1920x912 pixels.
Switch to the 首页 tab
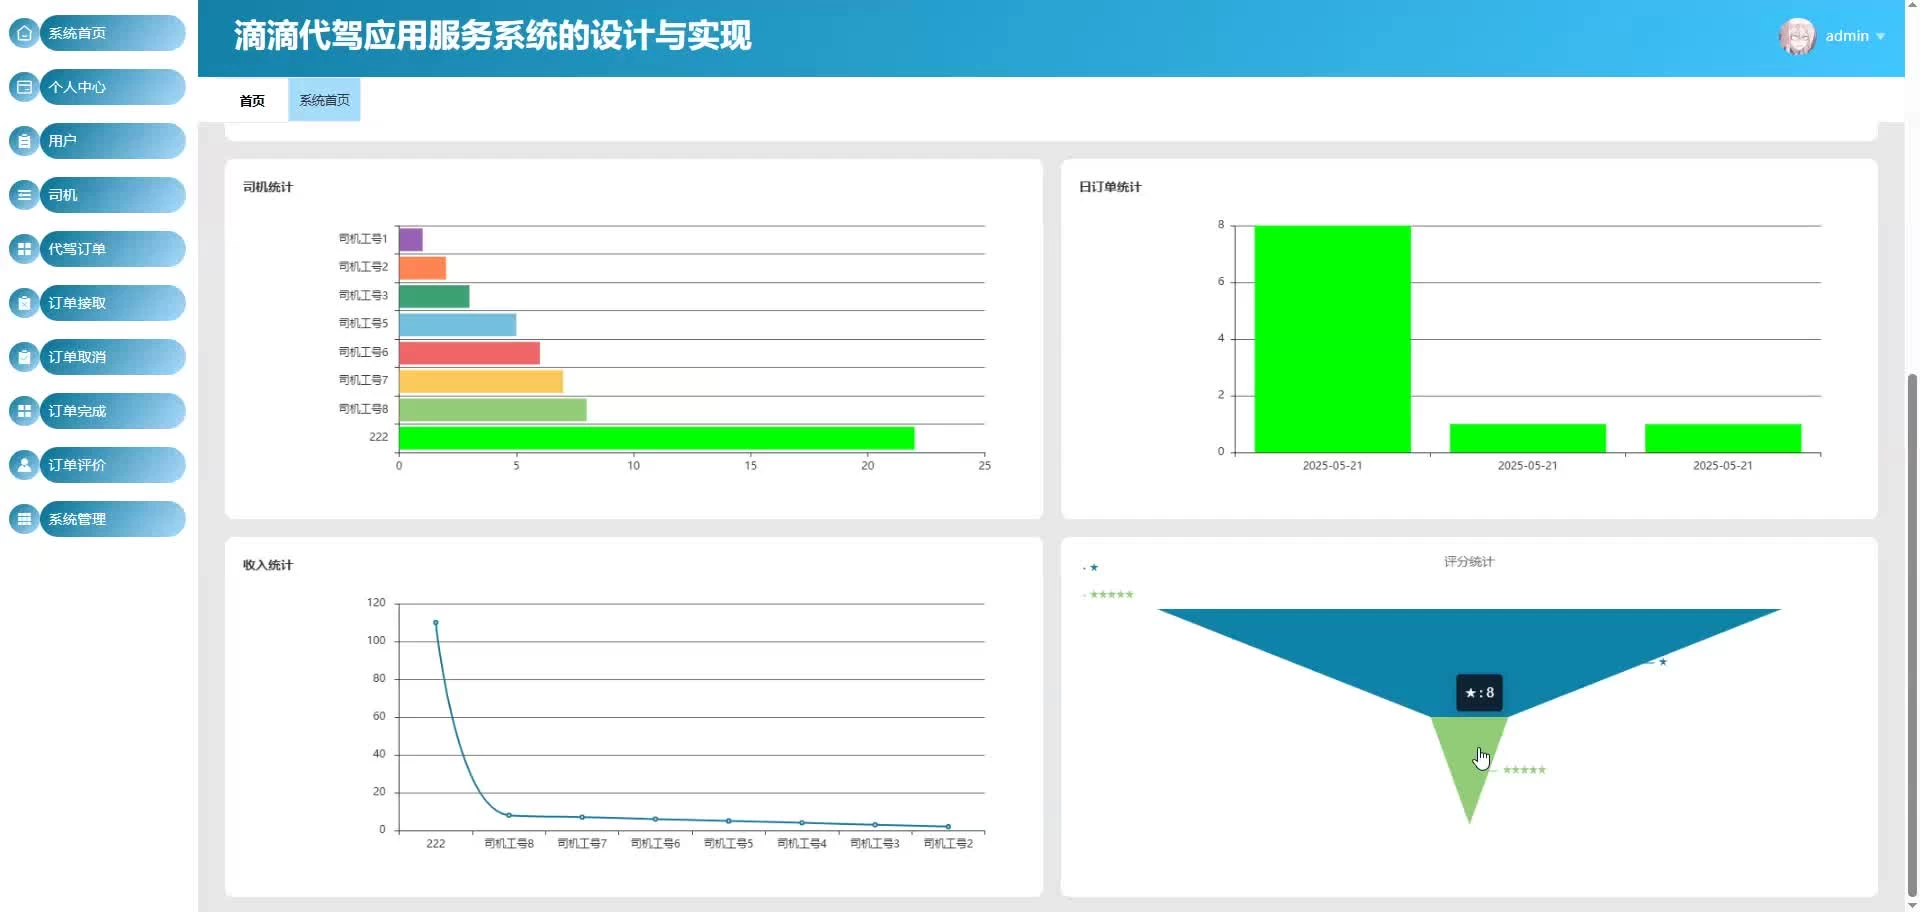pos(252,100)
